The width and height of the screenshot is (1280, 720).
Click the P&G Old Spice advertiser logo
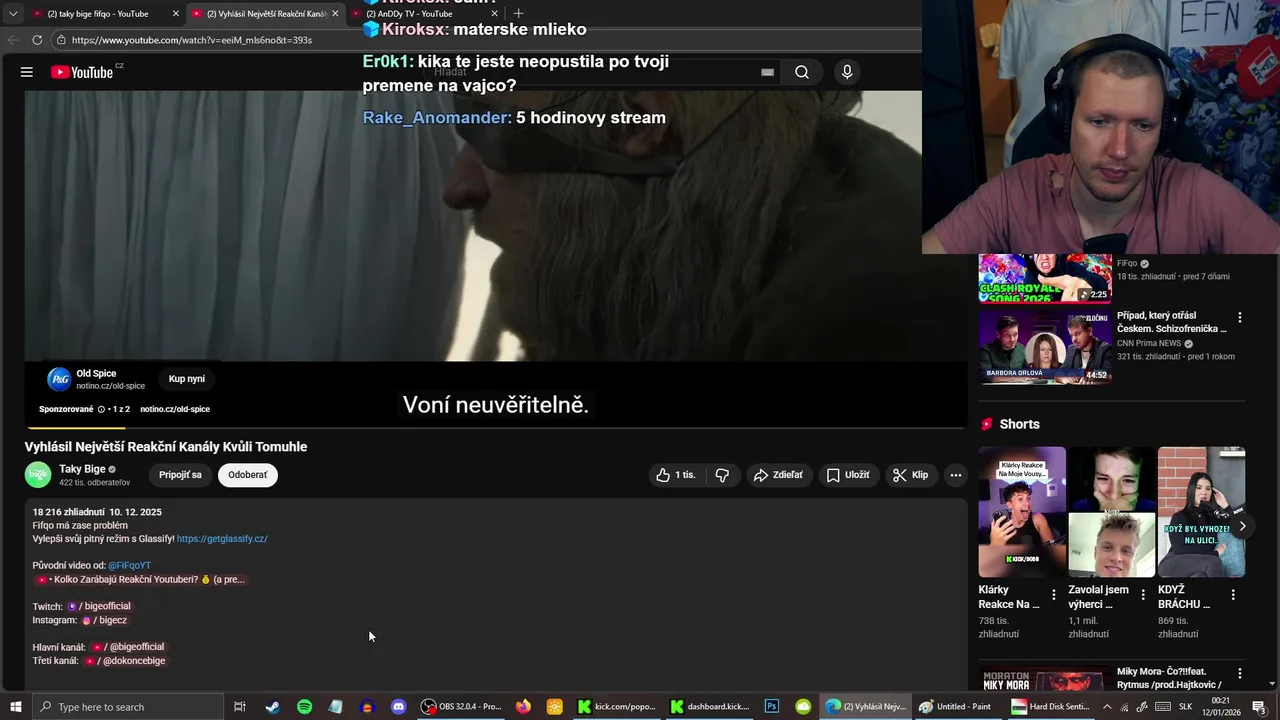point(59,379)
